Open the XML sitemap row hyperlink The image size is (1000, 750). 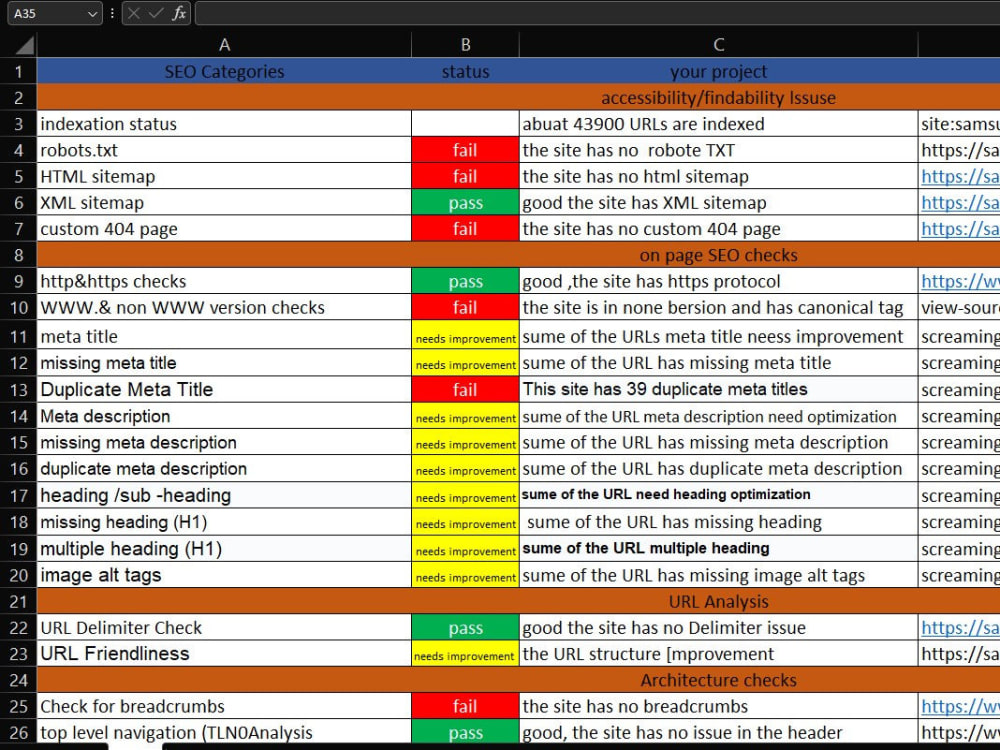tap(960, 203)
